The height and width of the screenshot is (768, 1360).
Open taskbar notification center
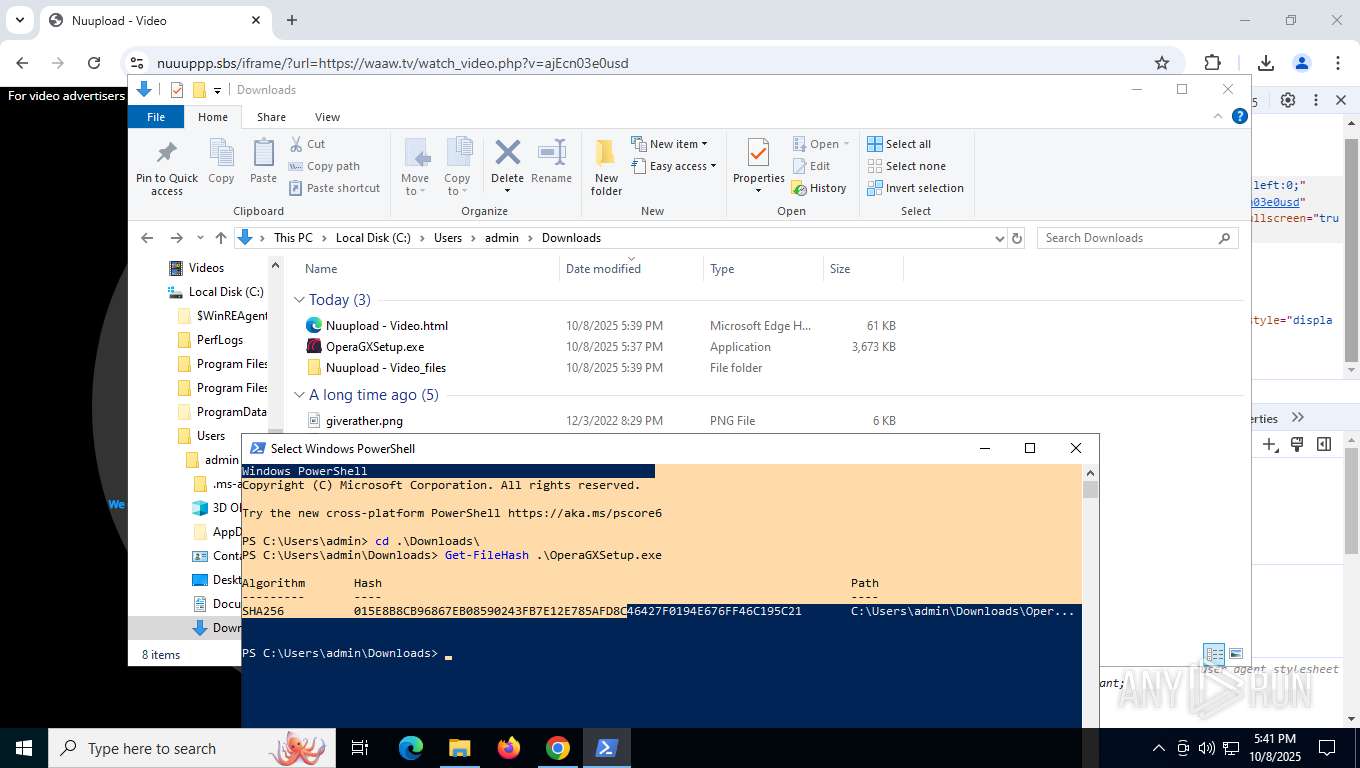[x=1327, y=748]
